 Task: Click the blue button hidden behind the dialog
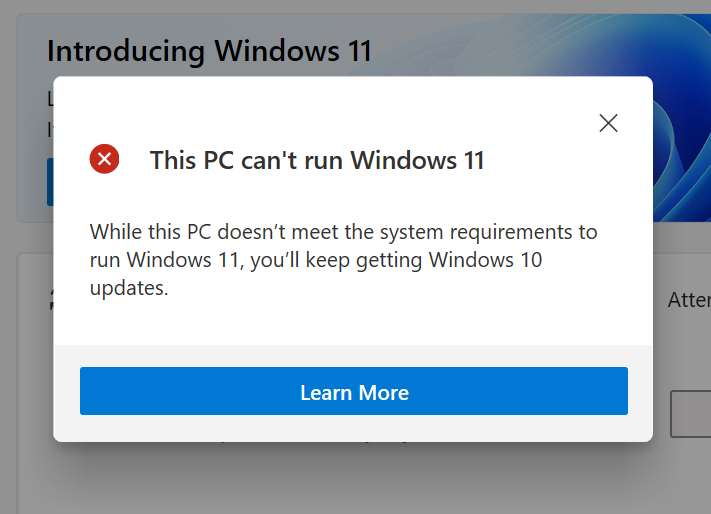(49, 182)
